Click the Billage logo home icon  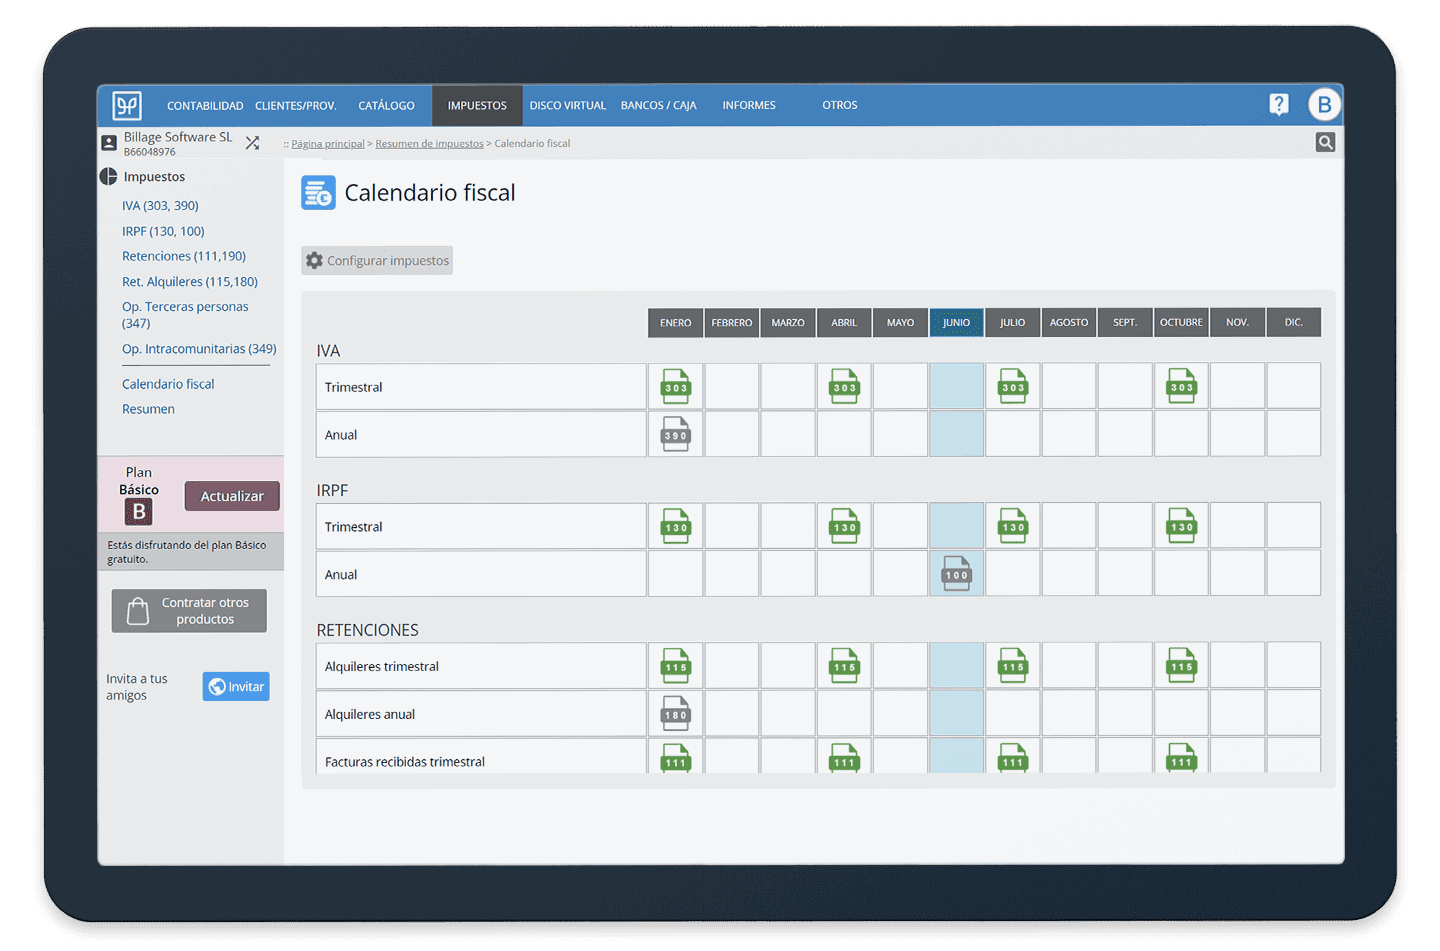pyautogui.click(x=127, y=105)
